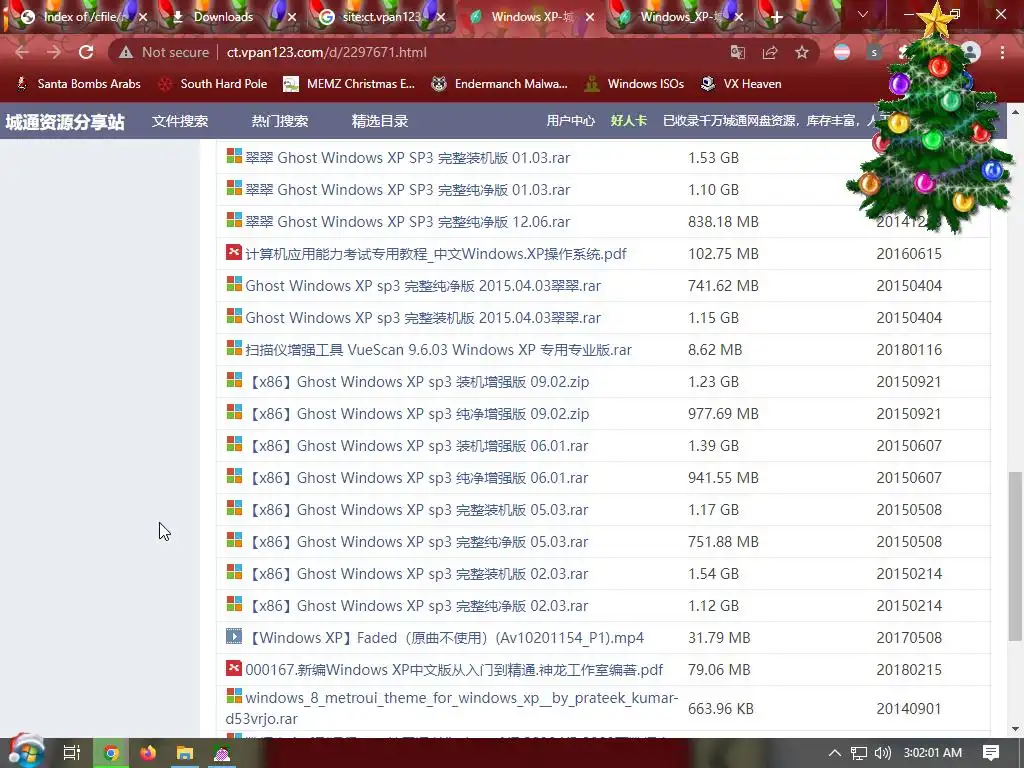Open 文件搜索 menu item
1024x768 pixels.
tap(180, 121)
